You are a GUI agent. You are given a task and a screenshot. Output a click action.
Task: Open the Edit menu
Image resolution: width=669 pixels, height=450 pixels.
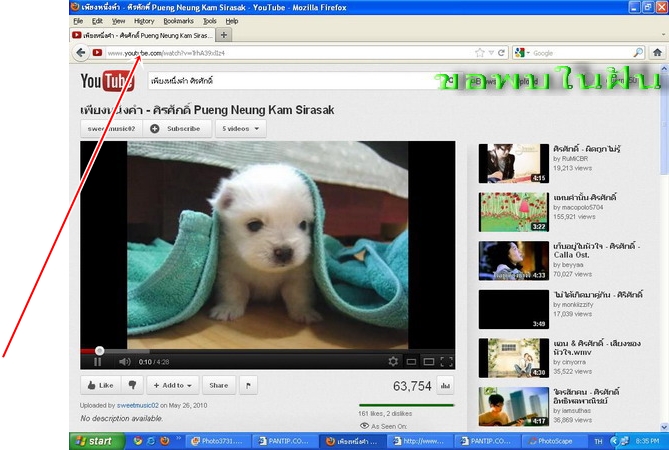pyautogui.click(x=97, y=21)
